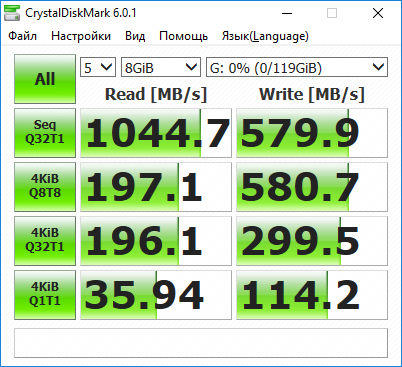Select the 4KiB Q8T8 read result 197.1

point(156,187)
